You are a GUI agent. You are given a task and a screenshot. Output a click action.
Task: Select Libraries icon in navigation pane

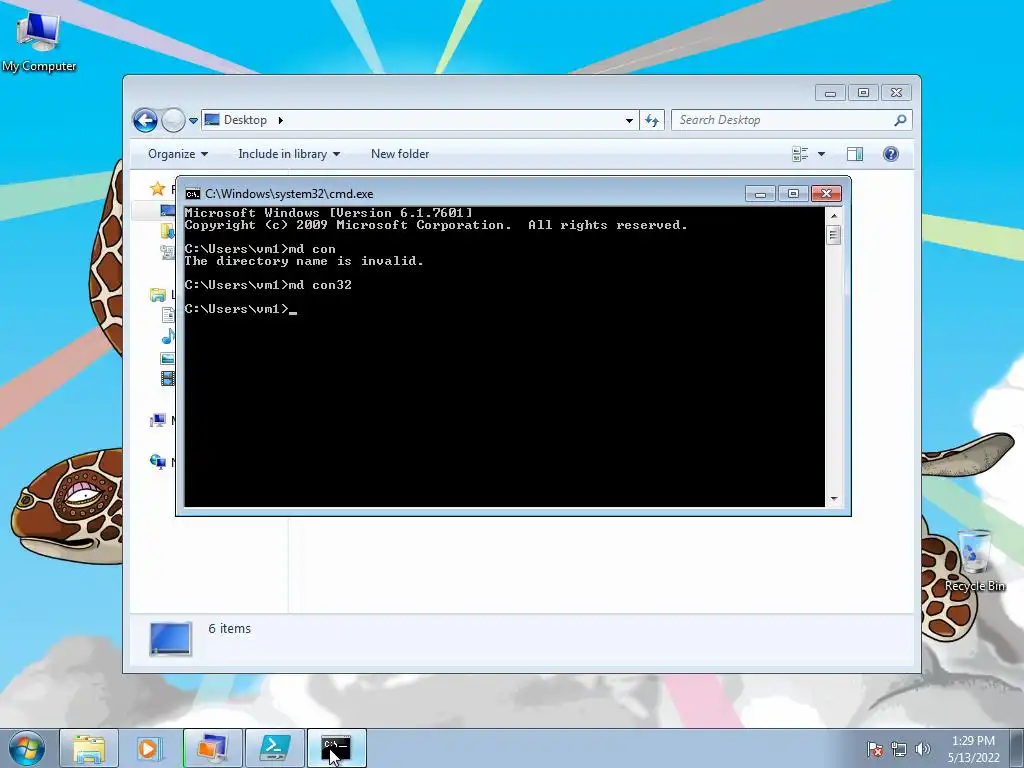click(x=157, y=295)
